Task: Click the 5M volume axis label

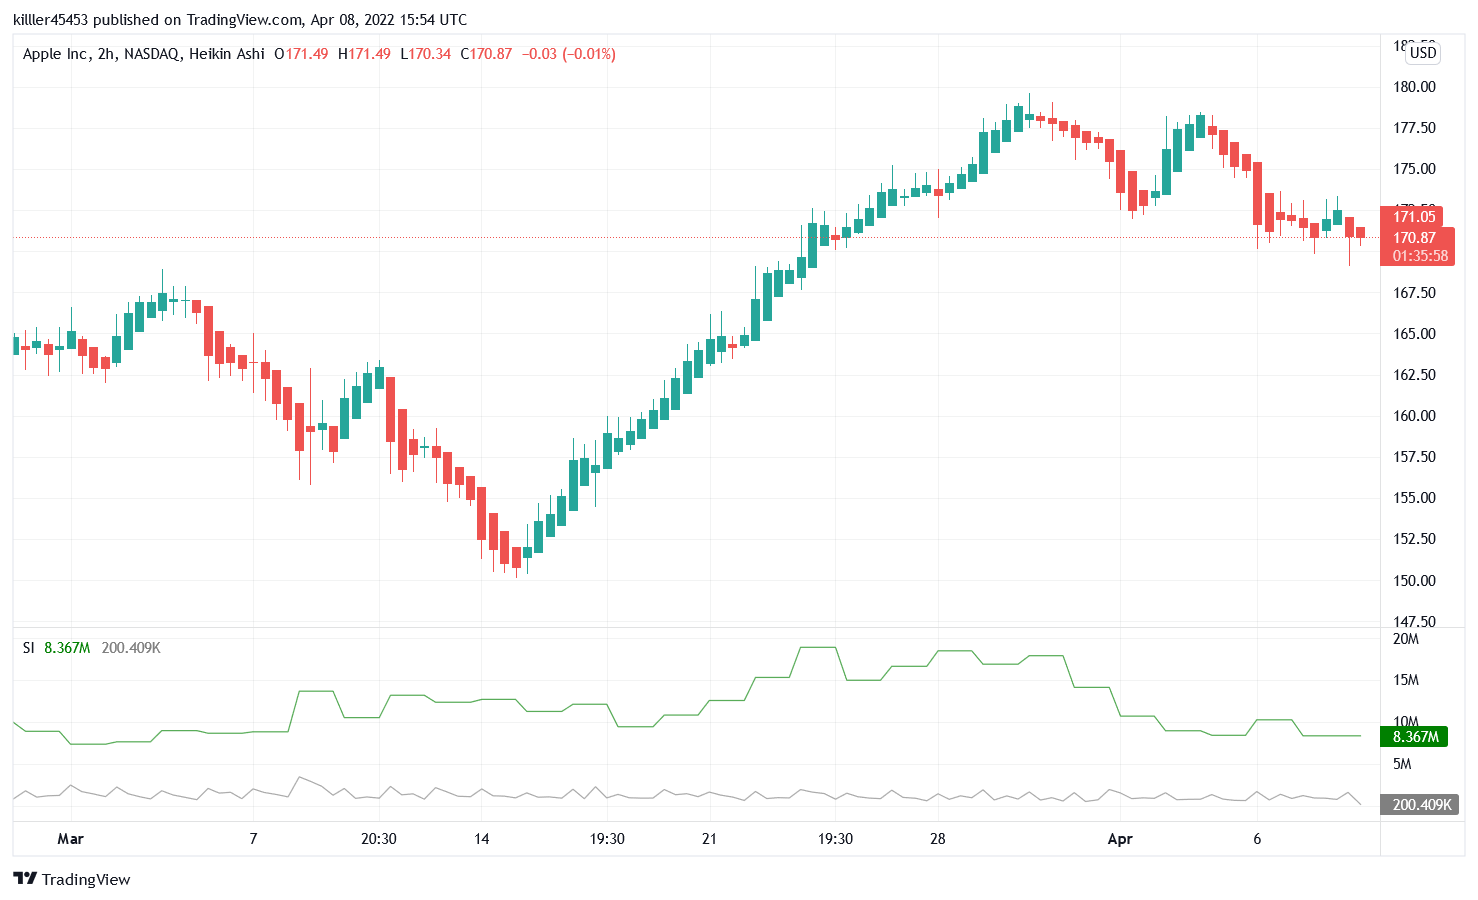Action: 1402,764
